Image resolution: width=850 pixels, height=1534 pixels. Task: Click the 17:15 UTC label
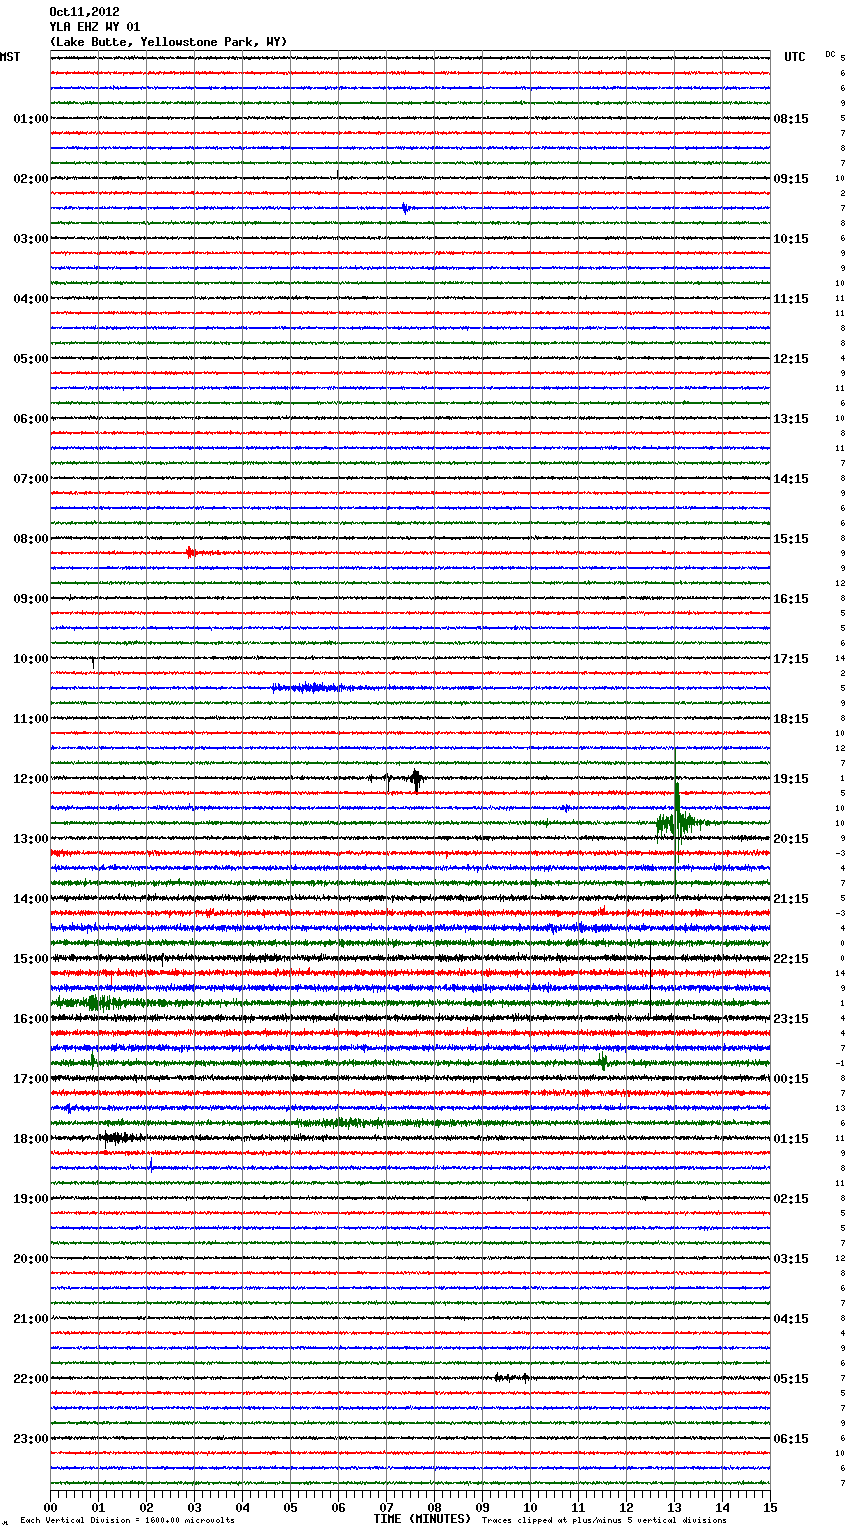coord(791,659)
